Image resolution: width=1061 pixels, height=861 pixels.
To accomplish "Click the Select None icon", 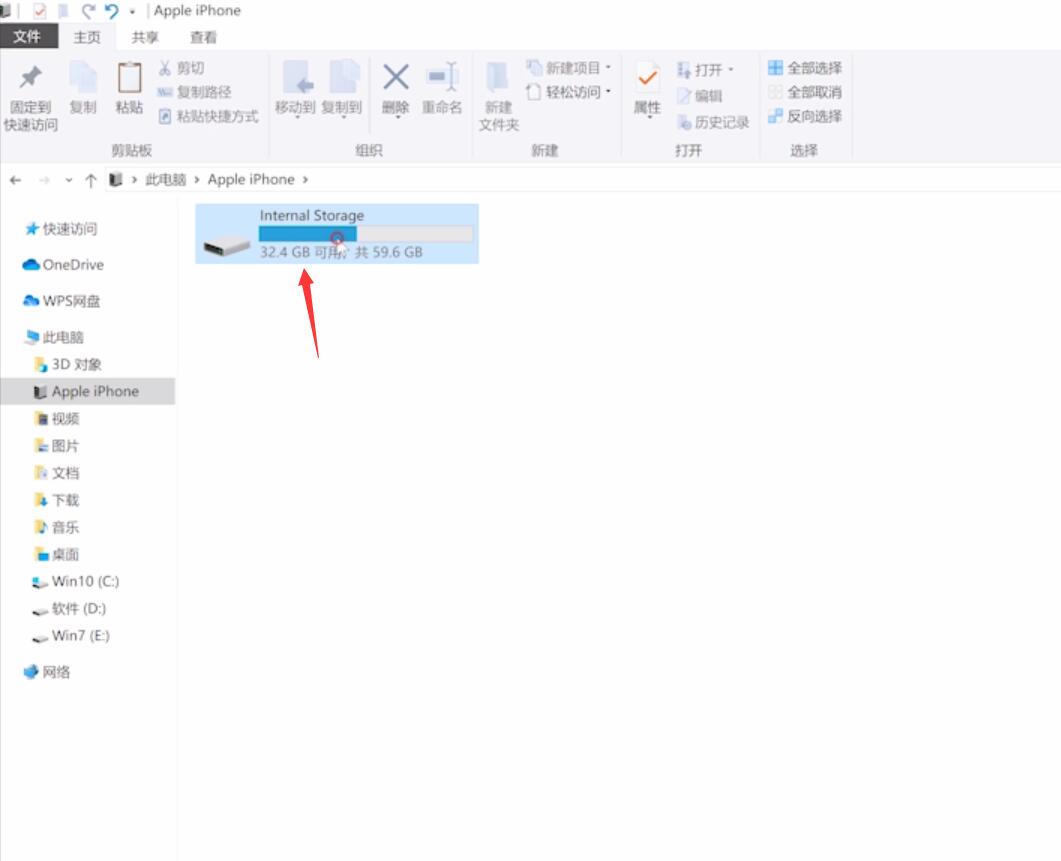I will [775, 92].
